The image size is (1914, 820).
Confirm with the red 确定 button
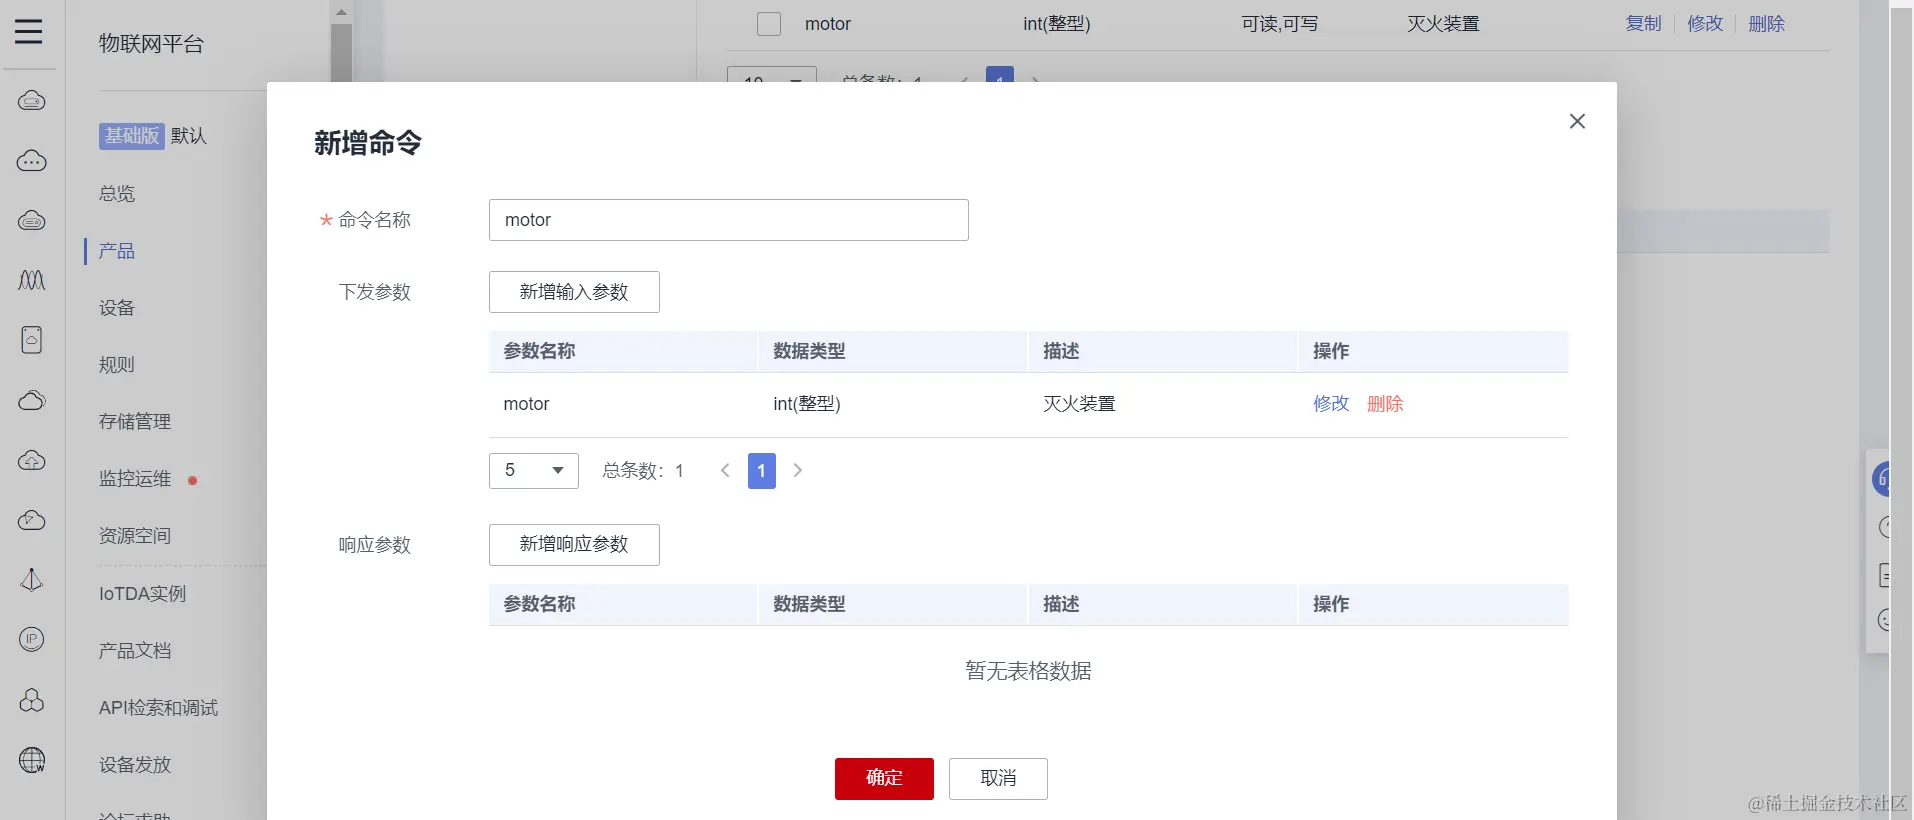point(884,779)
